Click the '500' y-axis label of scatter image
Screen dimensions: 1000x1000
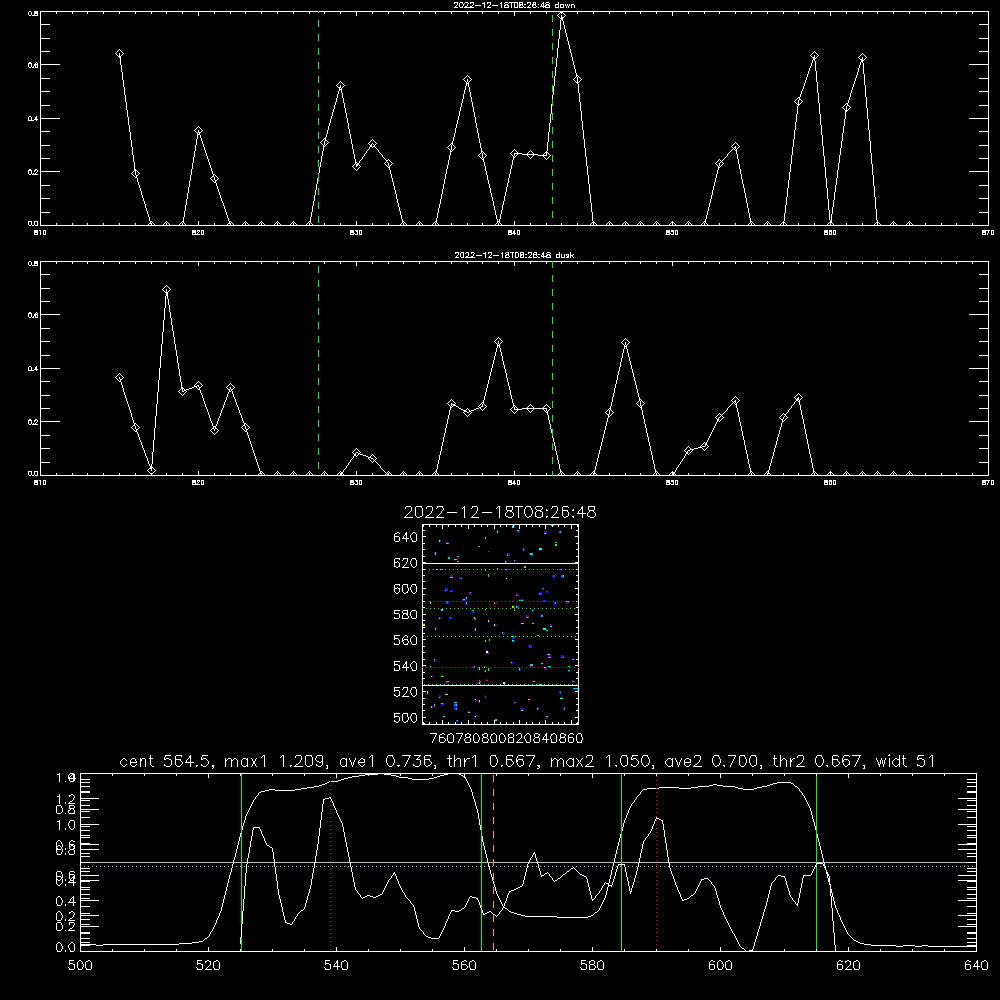[406, 718]
